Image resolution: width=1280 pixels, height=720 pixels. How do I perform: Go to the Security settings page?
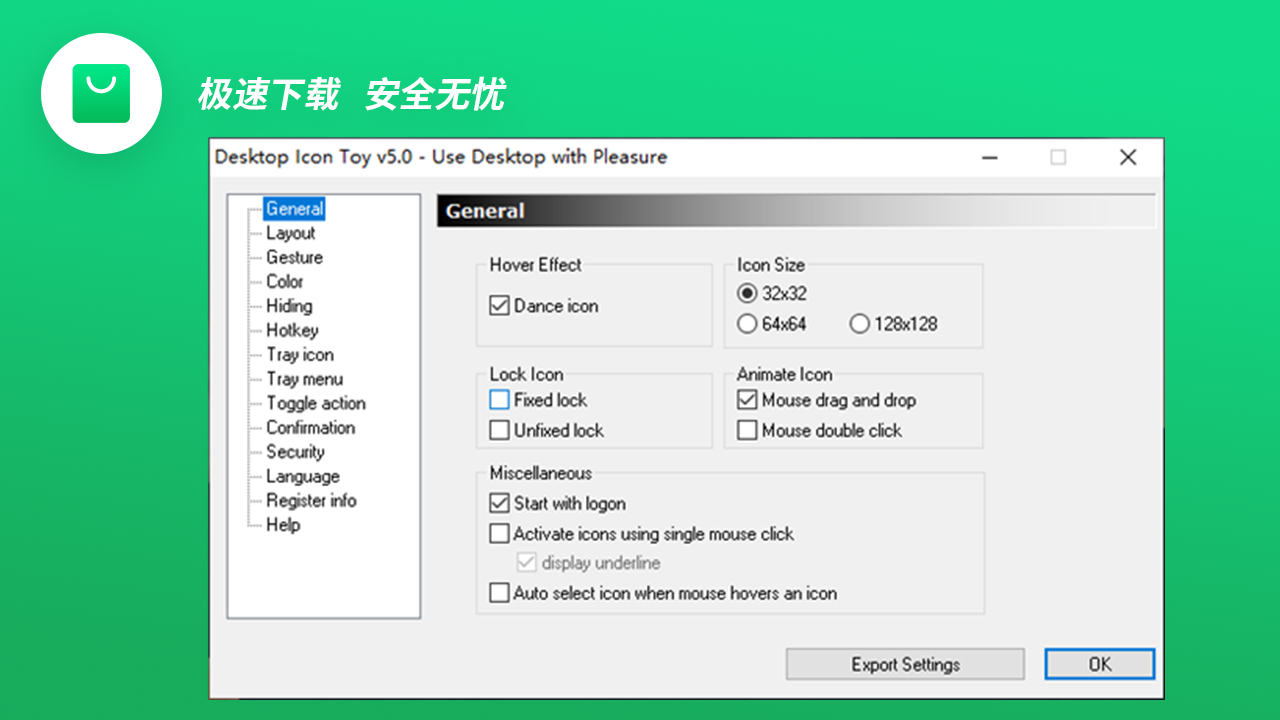(x=295, y=452)
